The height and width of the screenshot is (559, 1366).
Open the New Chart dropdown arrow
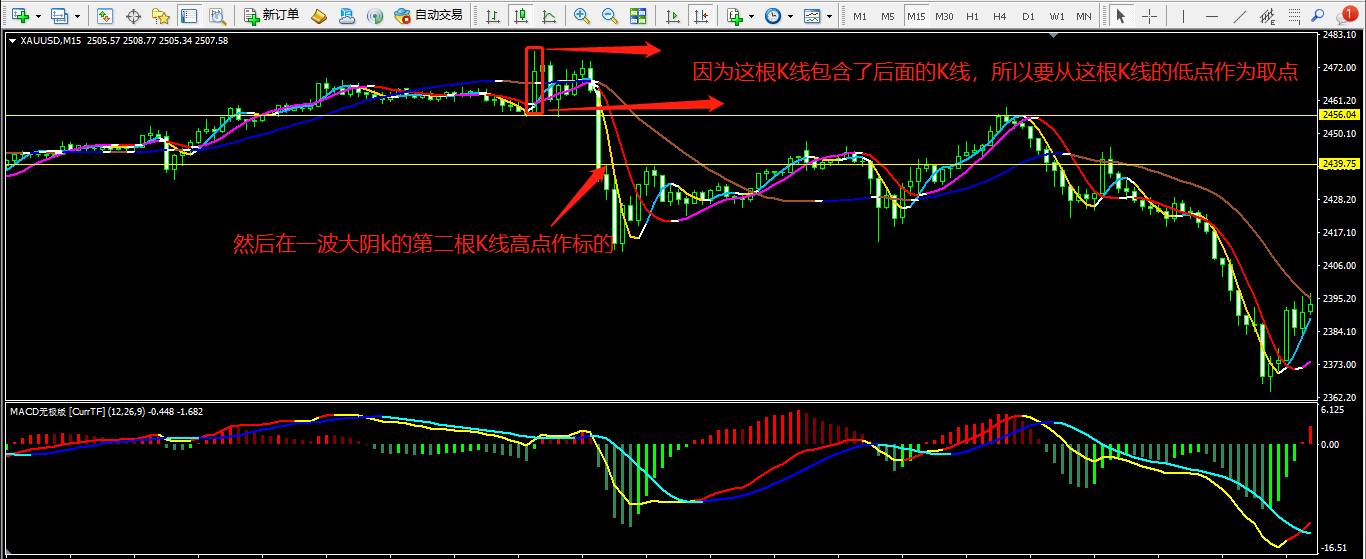pyautogui.click(x=37, y=16)
